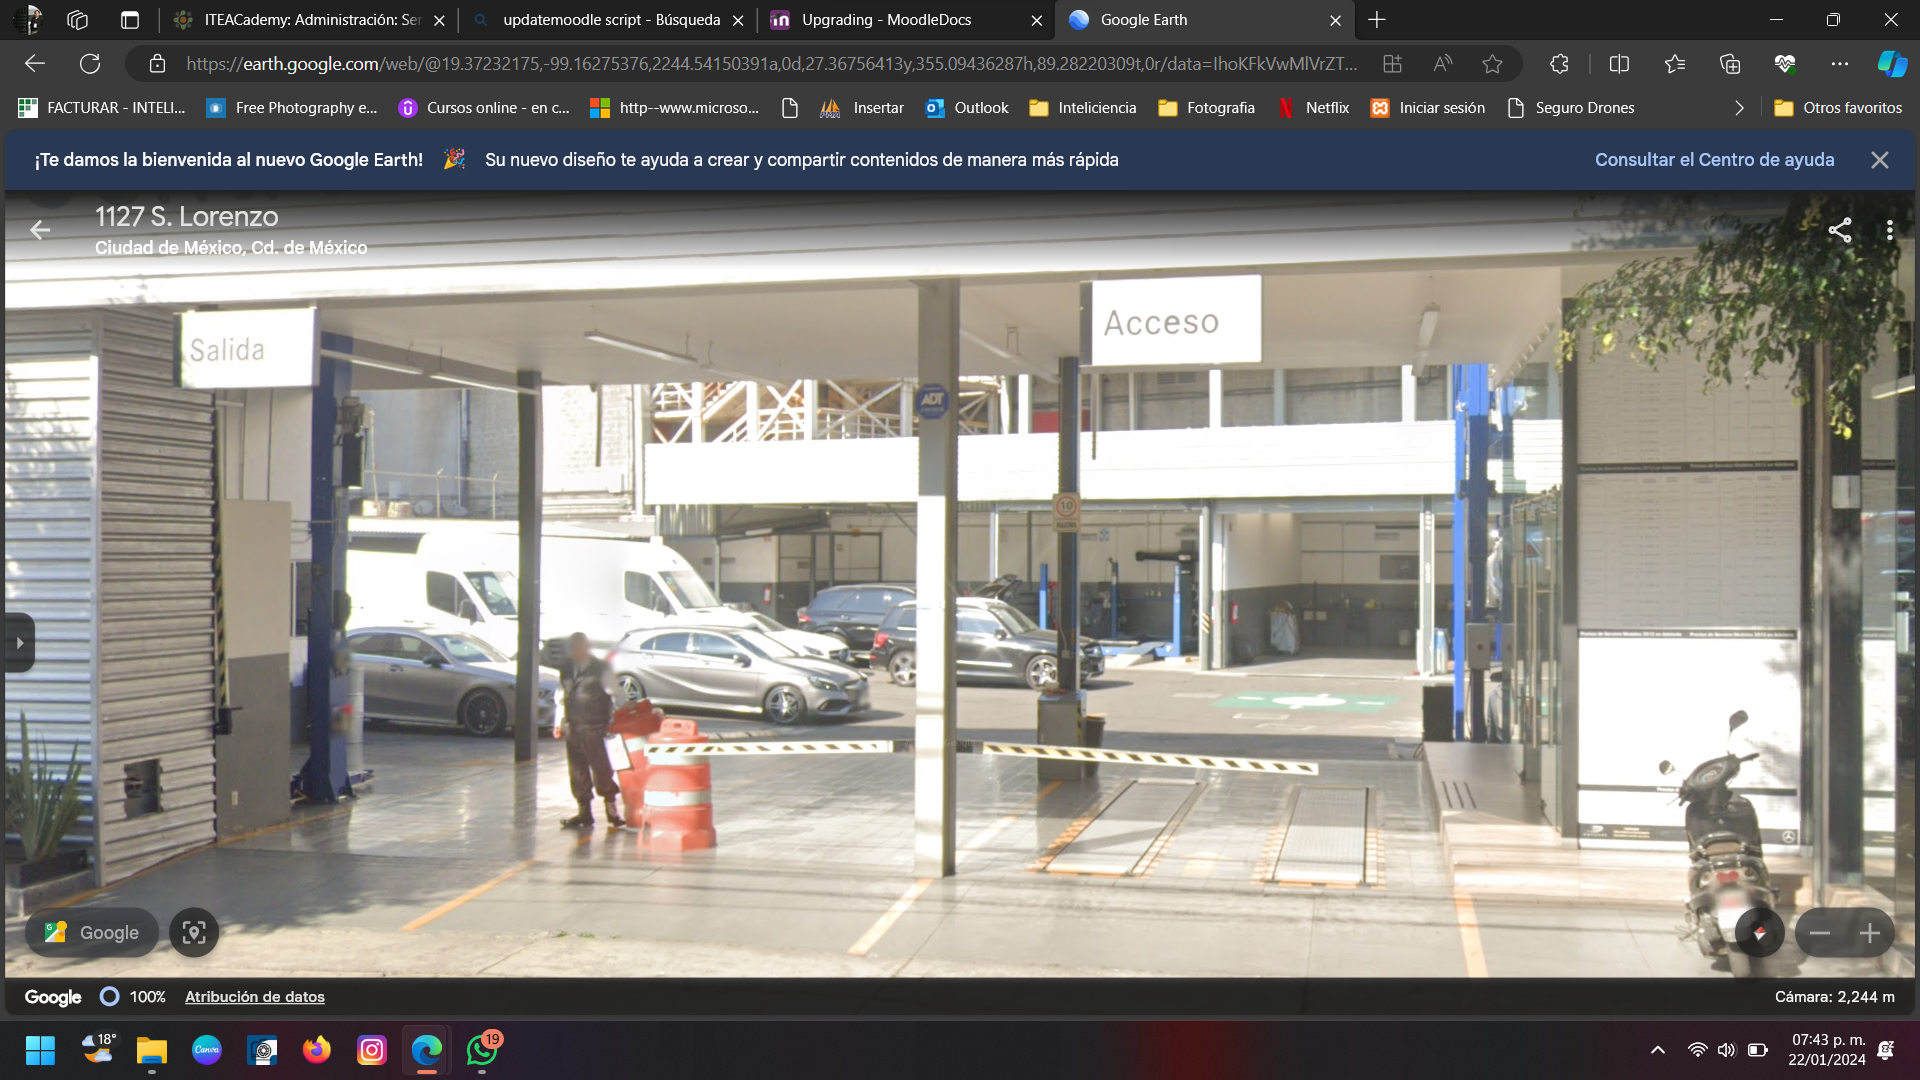Show more bookmarks with the chevron
Viewport: 1920px width, 1080px height.
click(1739, 108)
